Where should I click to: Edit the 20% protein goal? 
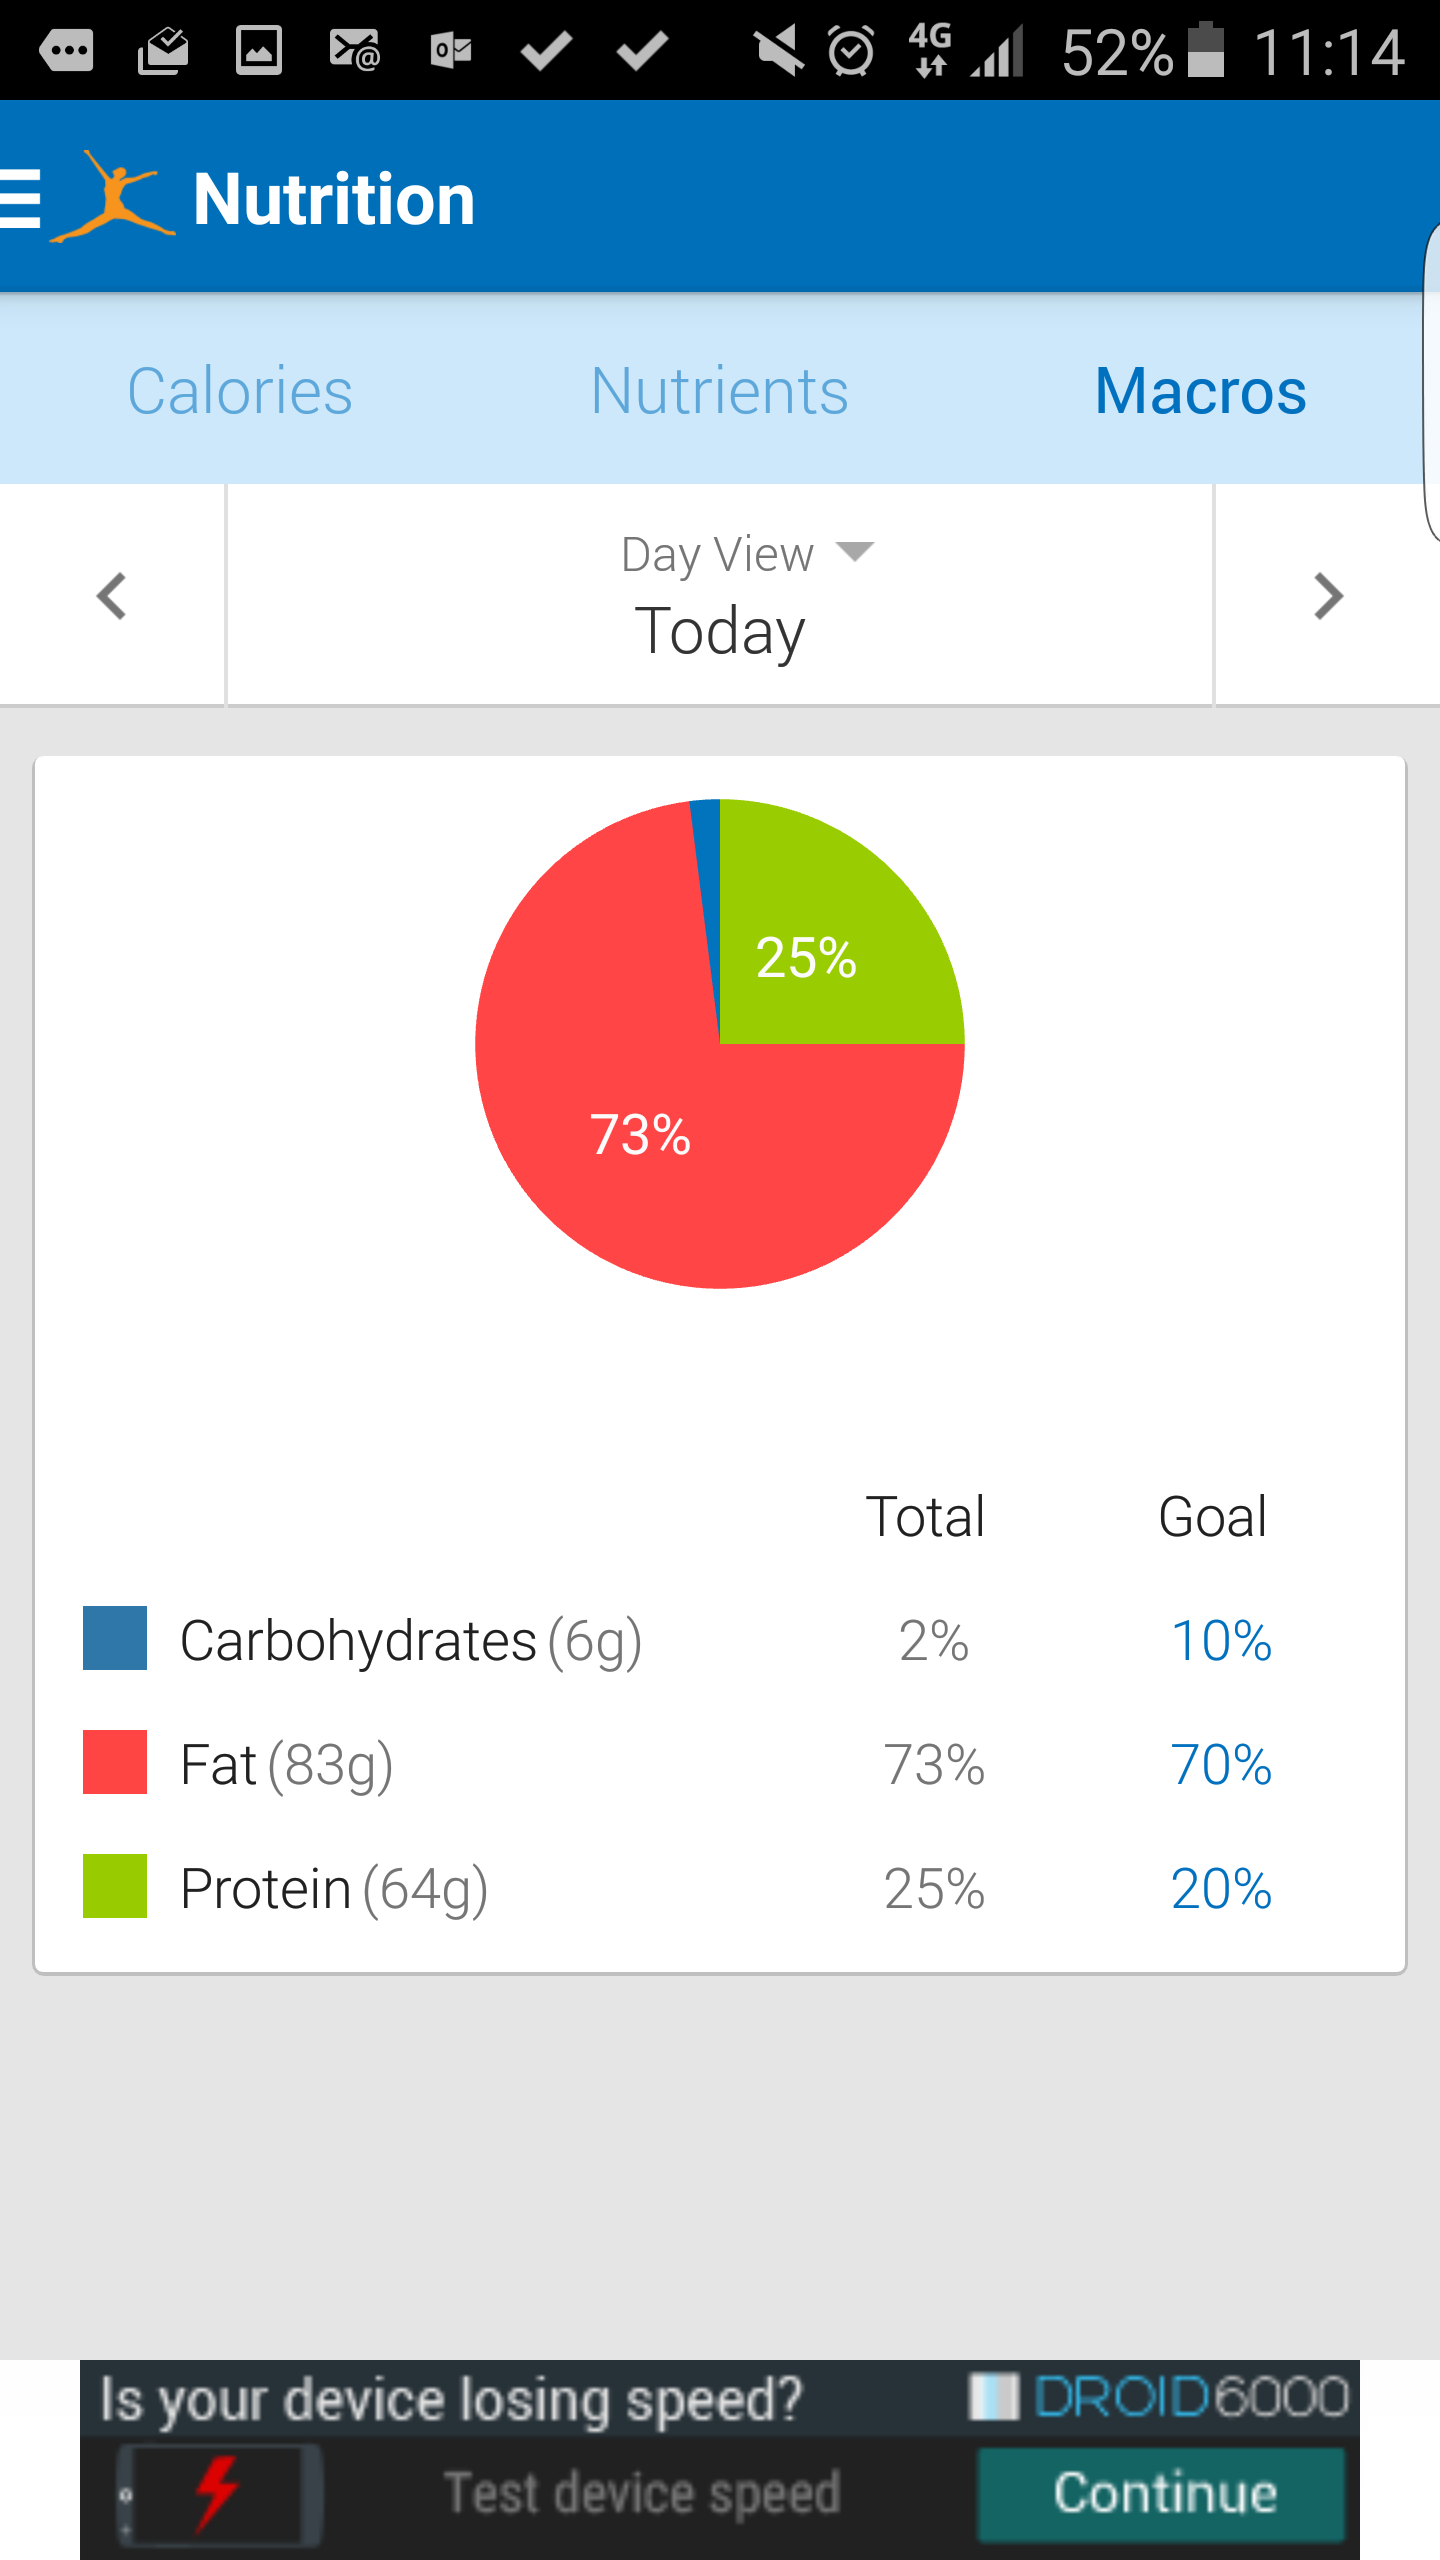1220,1889
